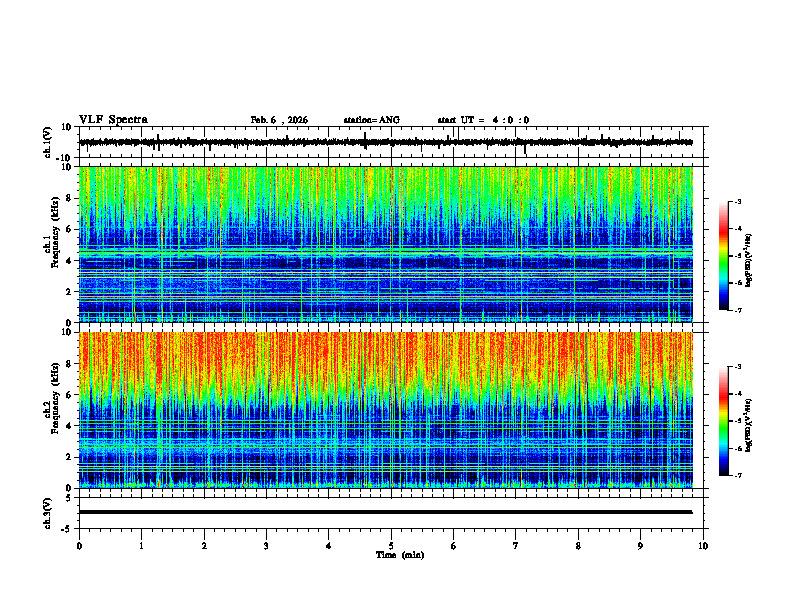Select the "Feb. 6 , 2026" date text

(x=279, y=120)
